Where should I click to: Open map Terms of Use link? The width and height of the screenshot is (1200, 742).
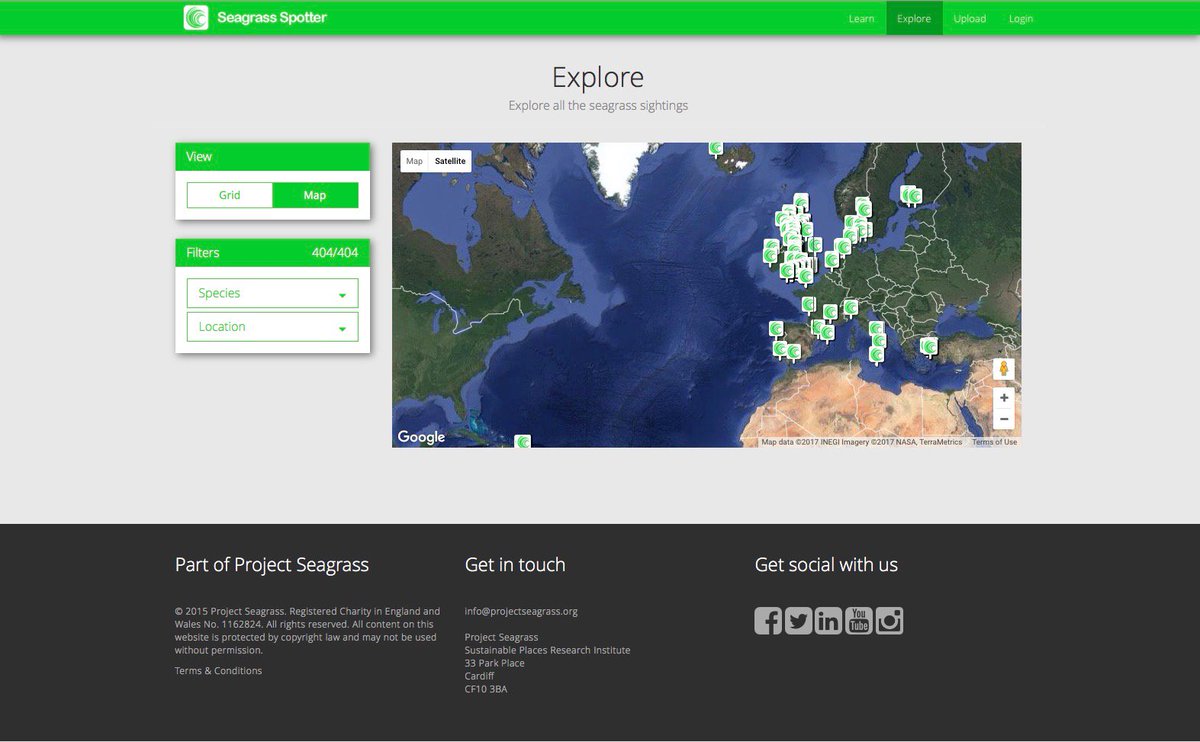click(x=994, y=442)
